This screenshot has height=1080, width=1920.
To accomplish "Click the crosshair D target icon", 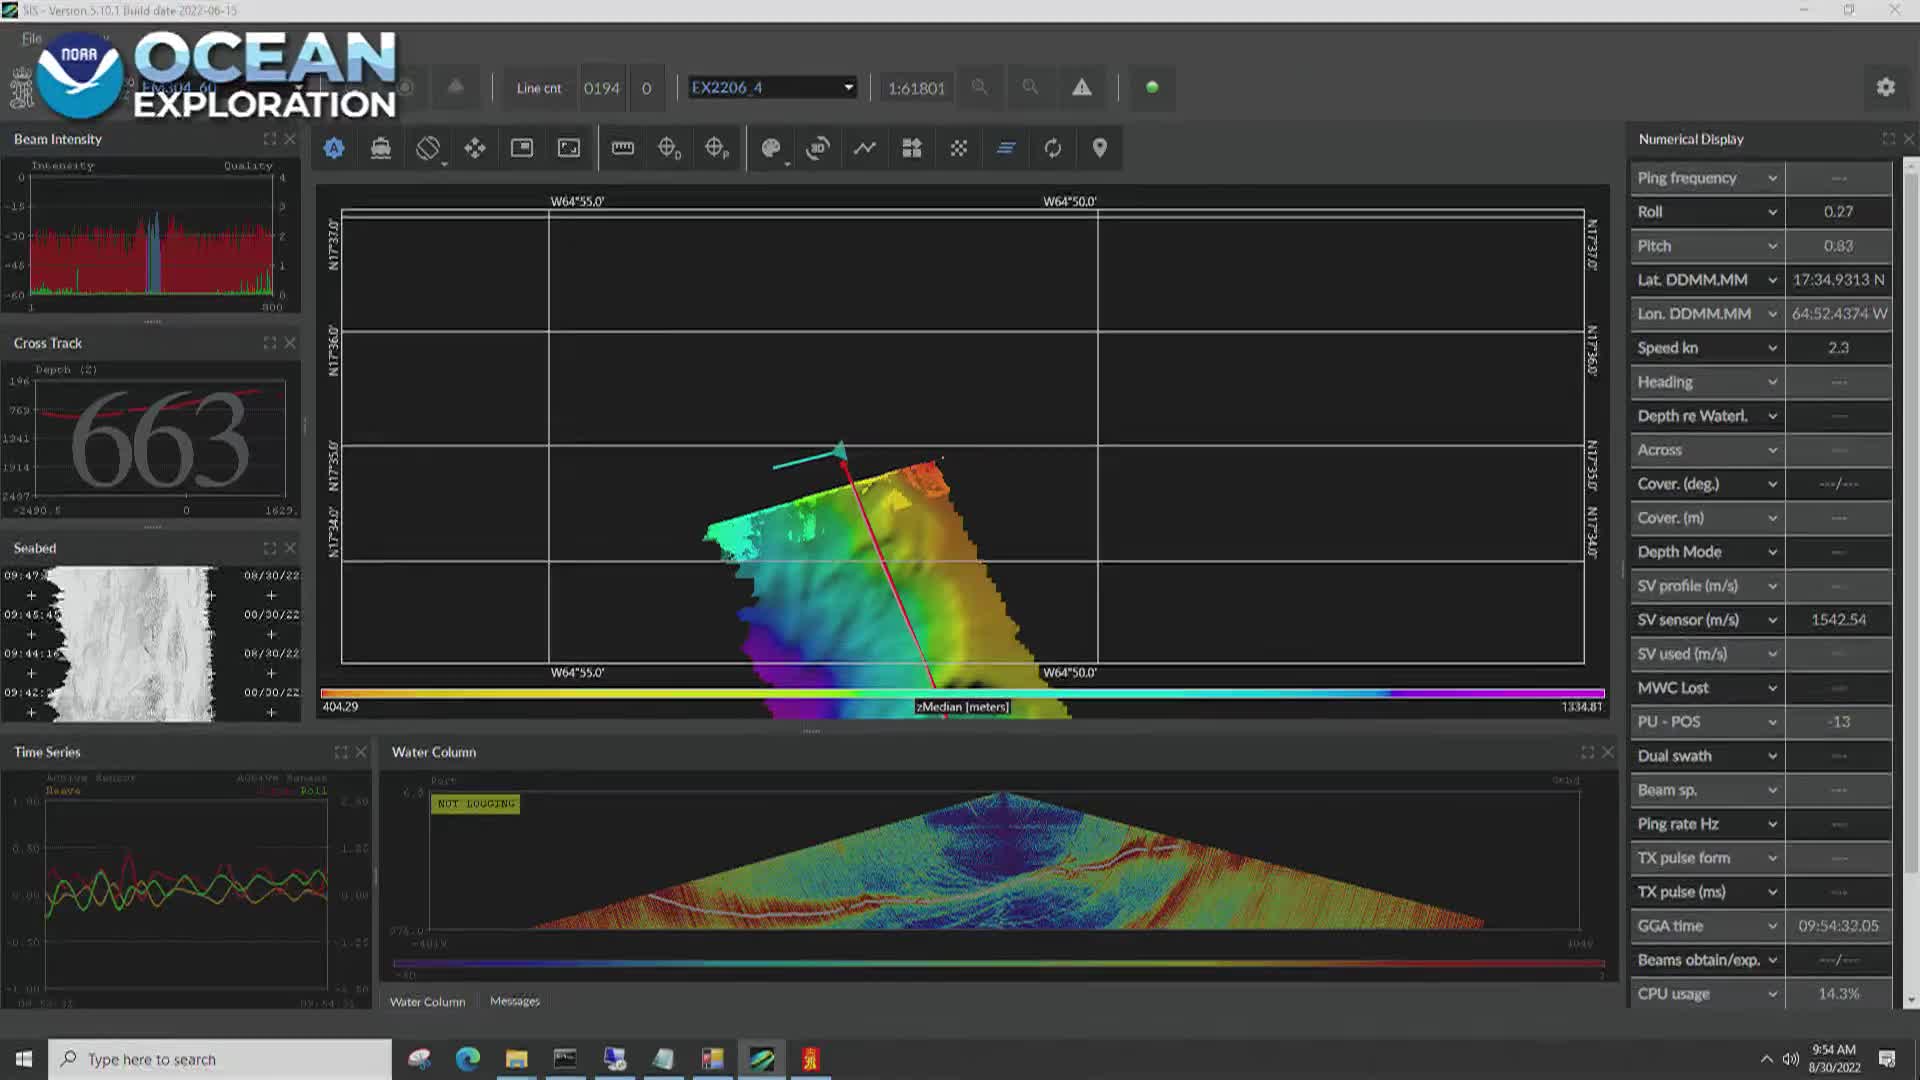I will (x=670, y=148).
